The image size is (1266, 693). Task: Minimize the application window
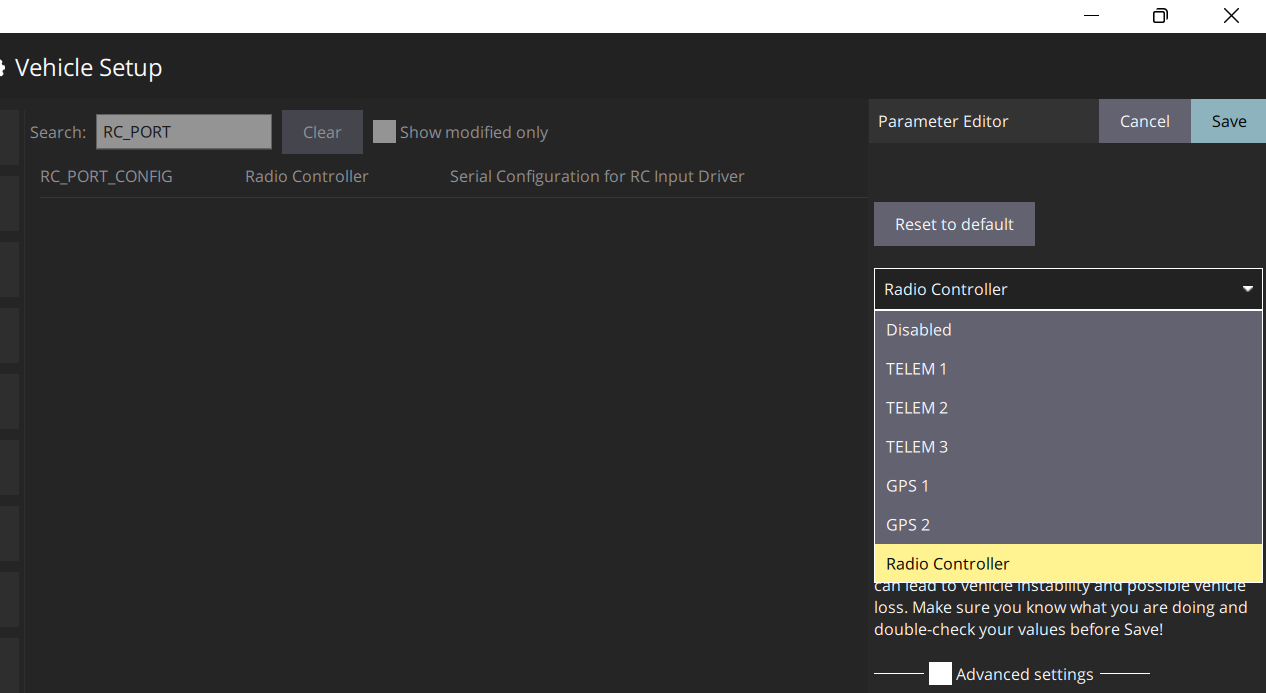pos(1091,16)
